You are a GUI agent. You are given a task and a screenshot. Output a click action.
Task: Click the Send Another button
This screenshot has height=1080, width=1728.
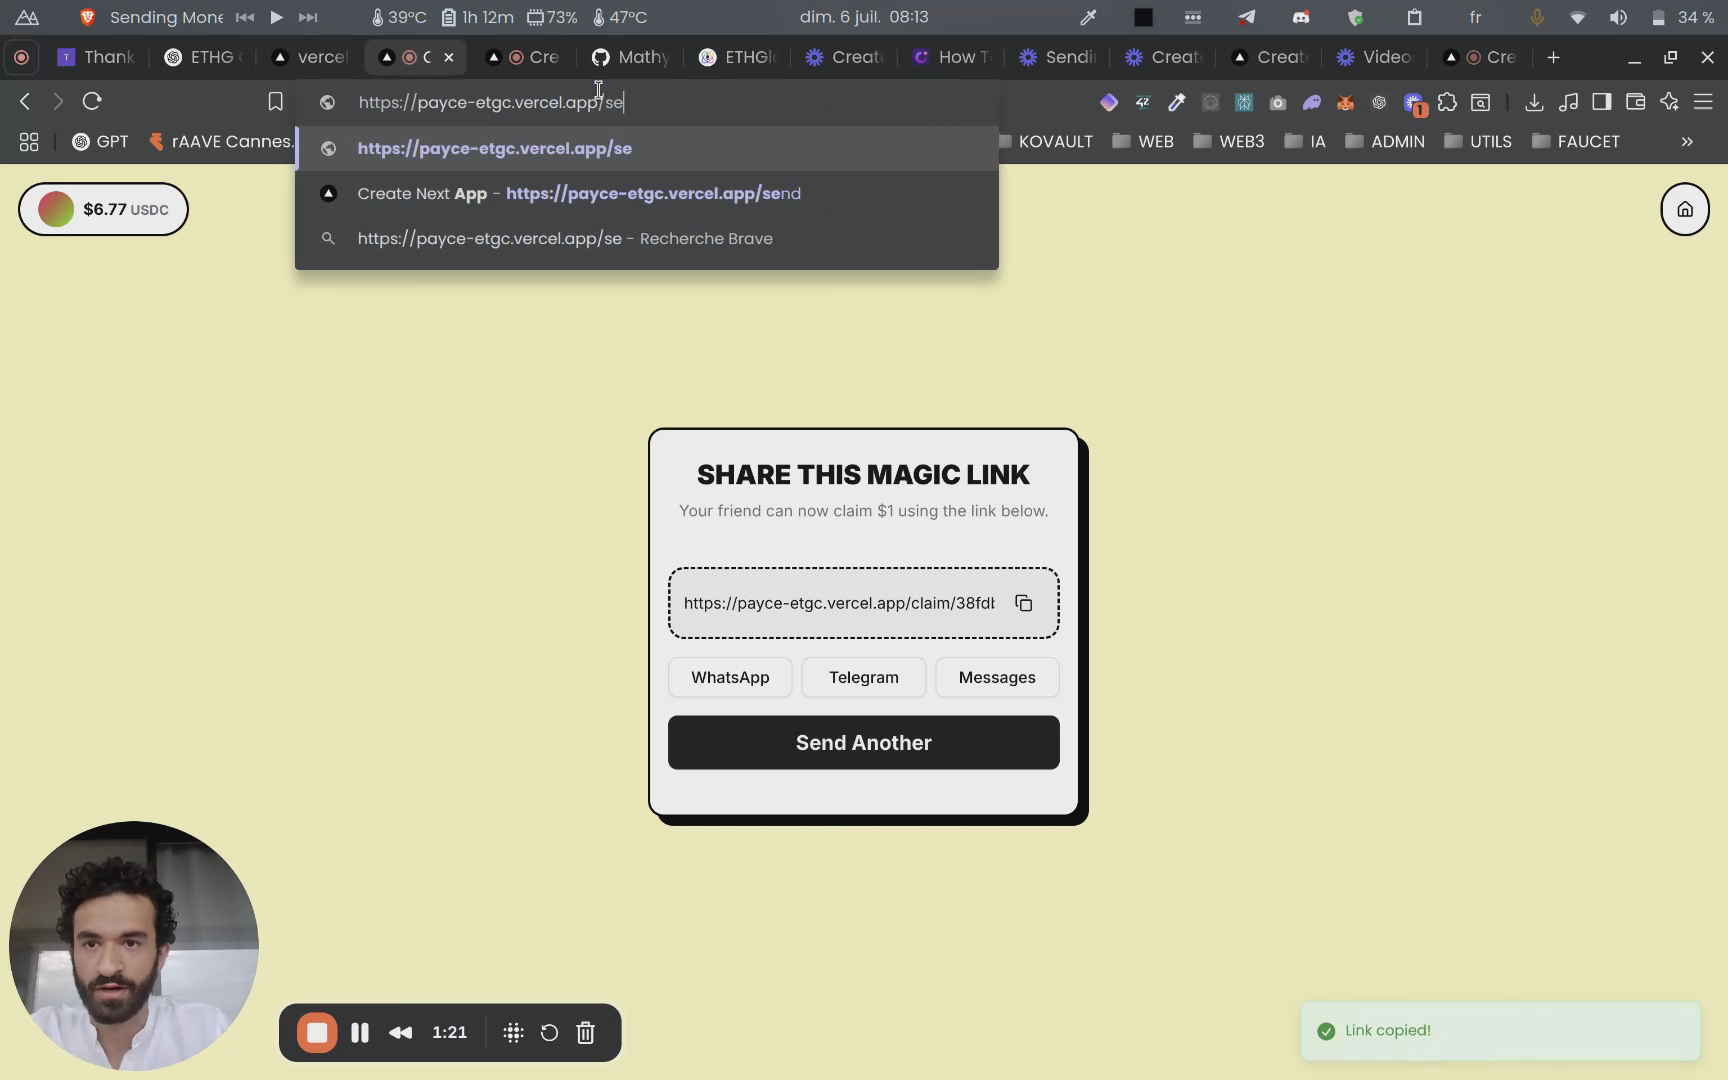[864, 743]
